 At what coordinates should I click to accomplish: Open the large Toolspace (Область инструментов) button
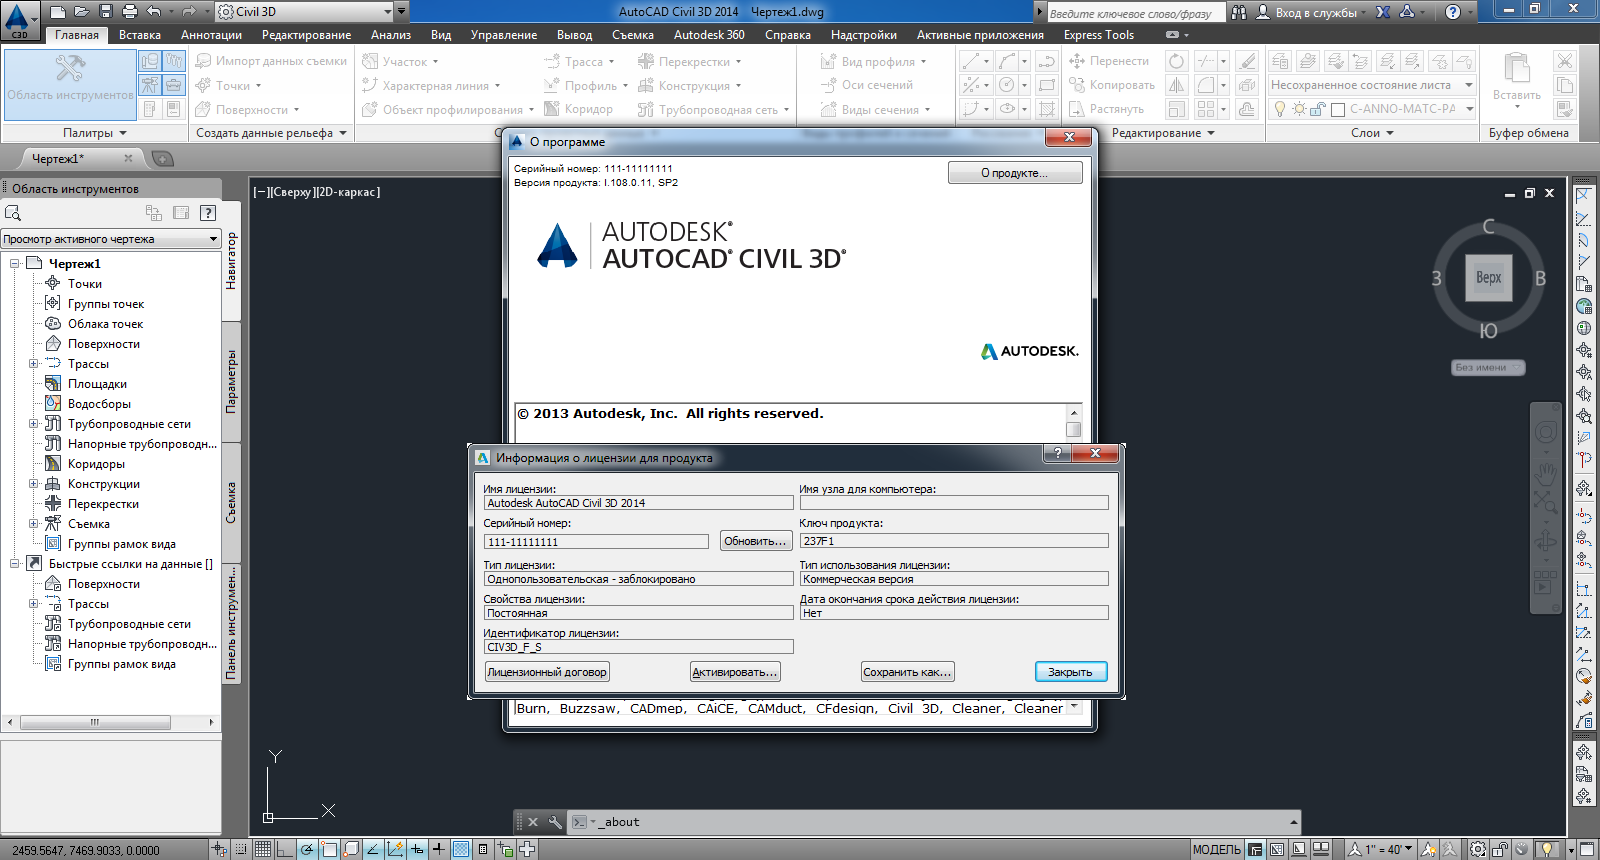70,84
